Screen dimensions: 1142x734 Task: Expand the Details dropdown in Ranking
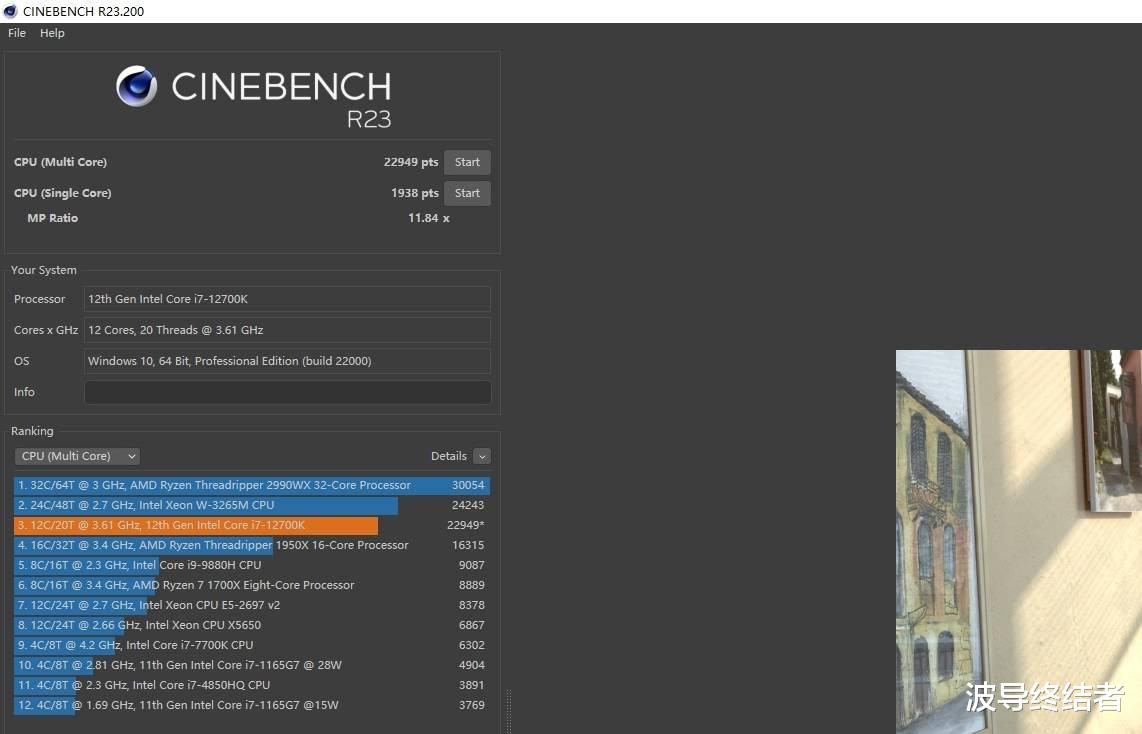coord(482,455)
